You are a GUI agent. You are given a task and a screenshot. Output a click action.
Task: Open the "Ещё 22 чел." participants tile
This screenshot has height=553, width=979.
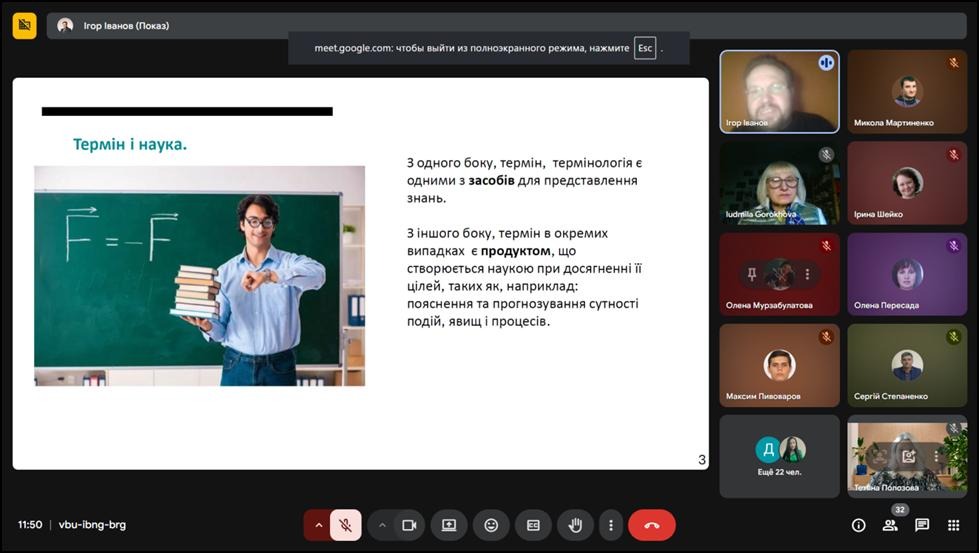779,456
